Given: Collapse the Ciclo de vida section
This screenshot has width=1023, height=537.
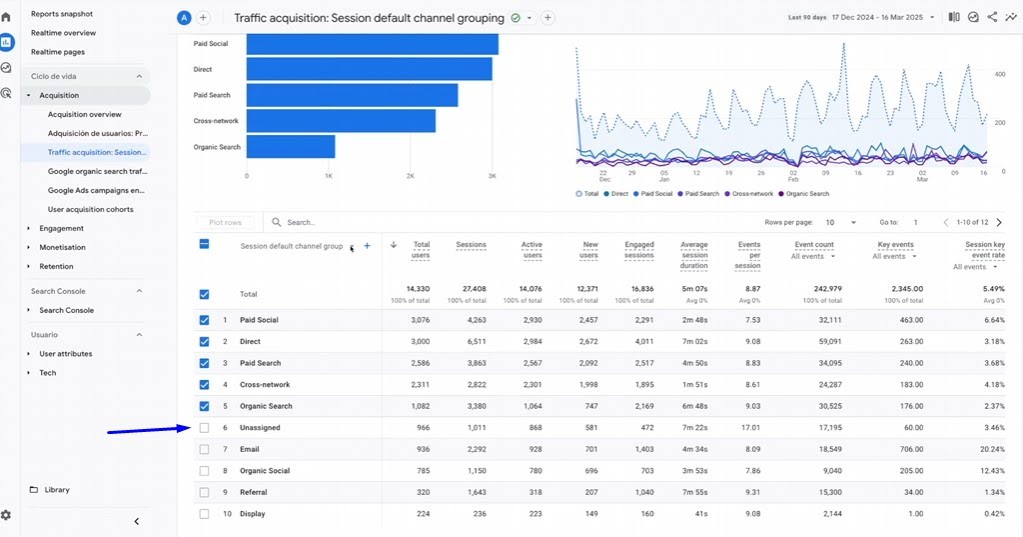Looking at the screenshot, I should pos(139,76).
